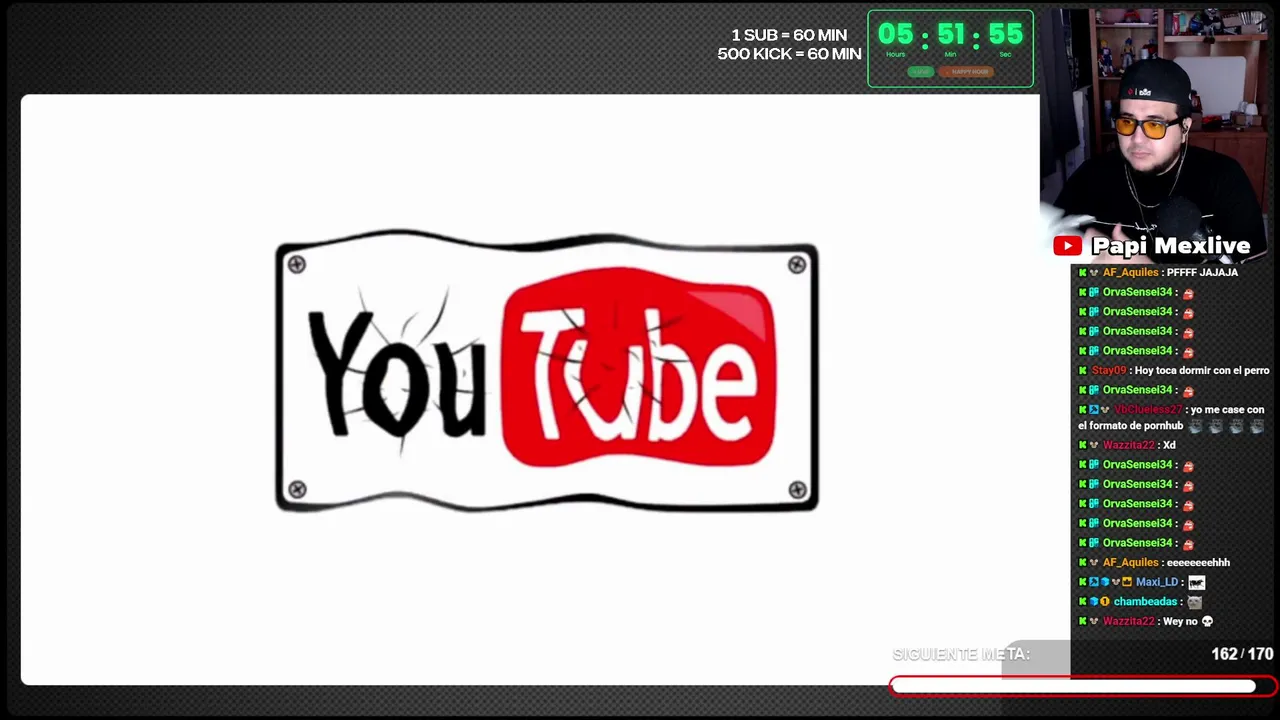Click the minutes value "51" in timer
Image resolution: width=1280 pixels, height=720 pixels.
[x=951, y=35]
